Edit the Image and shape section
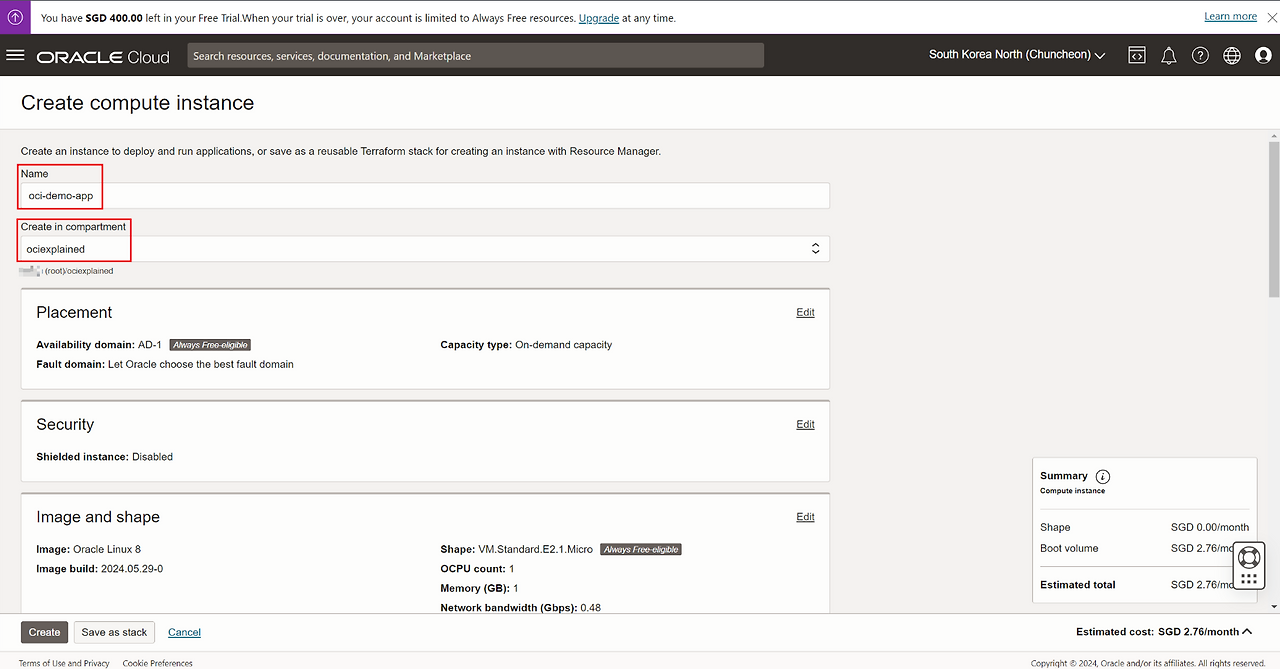 point(805,517)
